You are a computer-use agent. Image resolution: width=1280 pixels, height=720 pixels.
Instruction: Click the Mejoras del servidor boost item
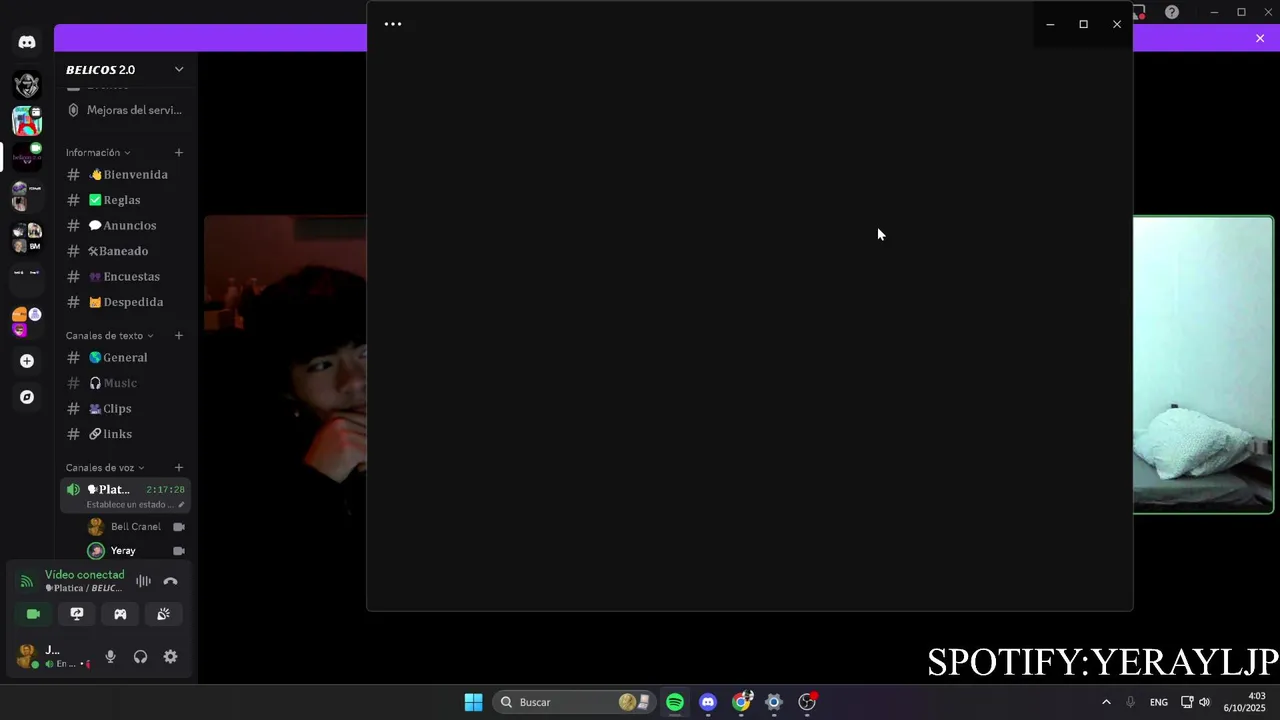tap(125, 110)
